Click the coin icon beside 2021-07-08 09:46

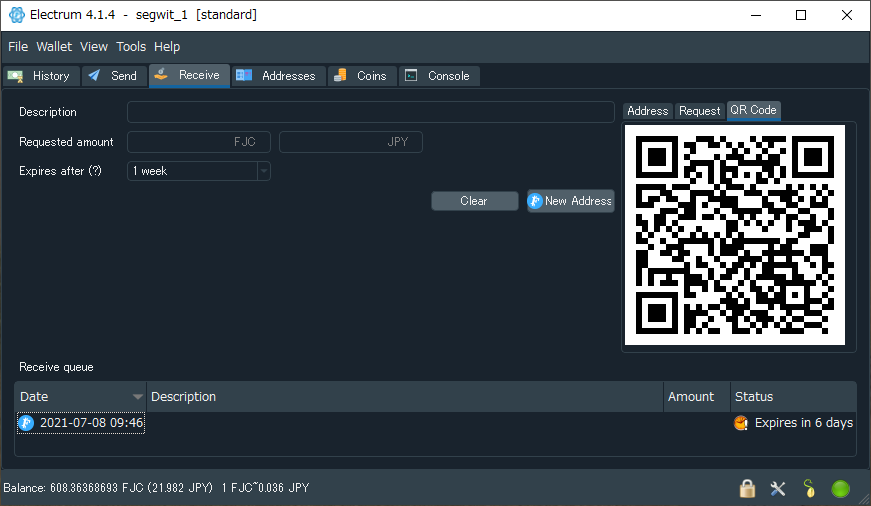click(x=26, y=423)
